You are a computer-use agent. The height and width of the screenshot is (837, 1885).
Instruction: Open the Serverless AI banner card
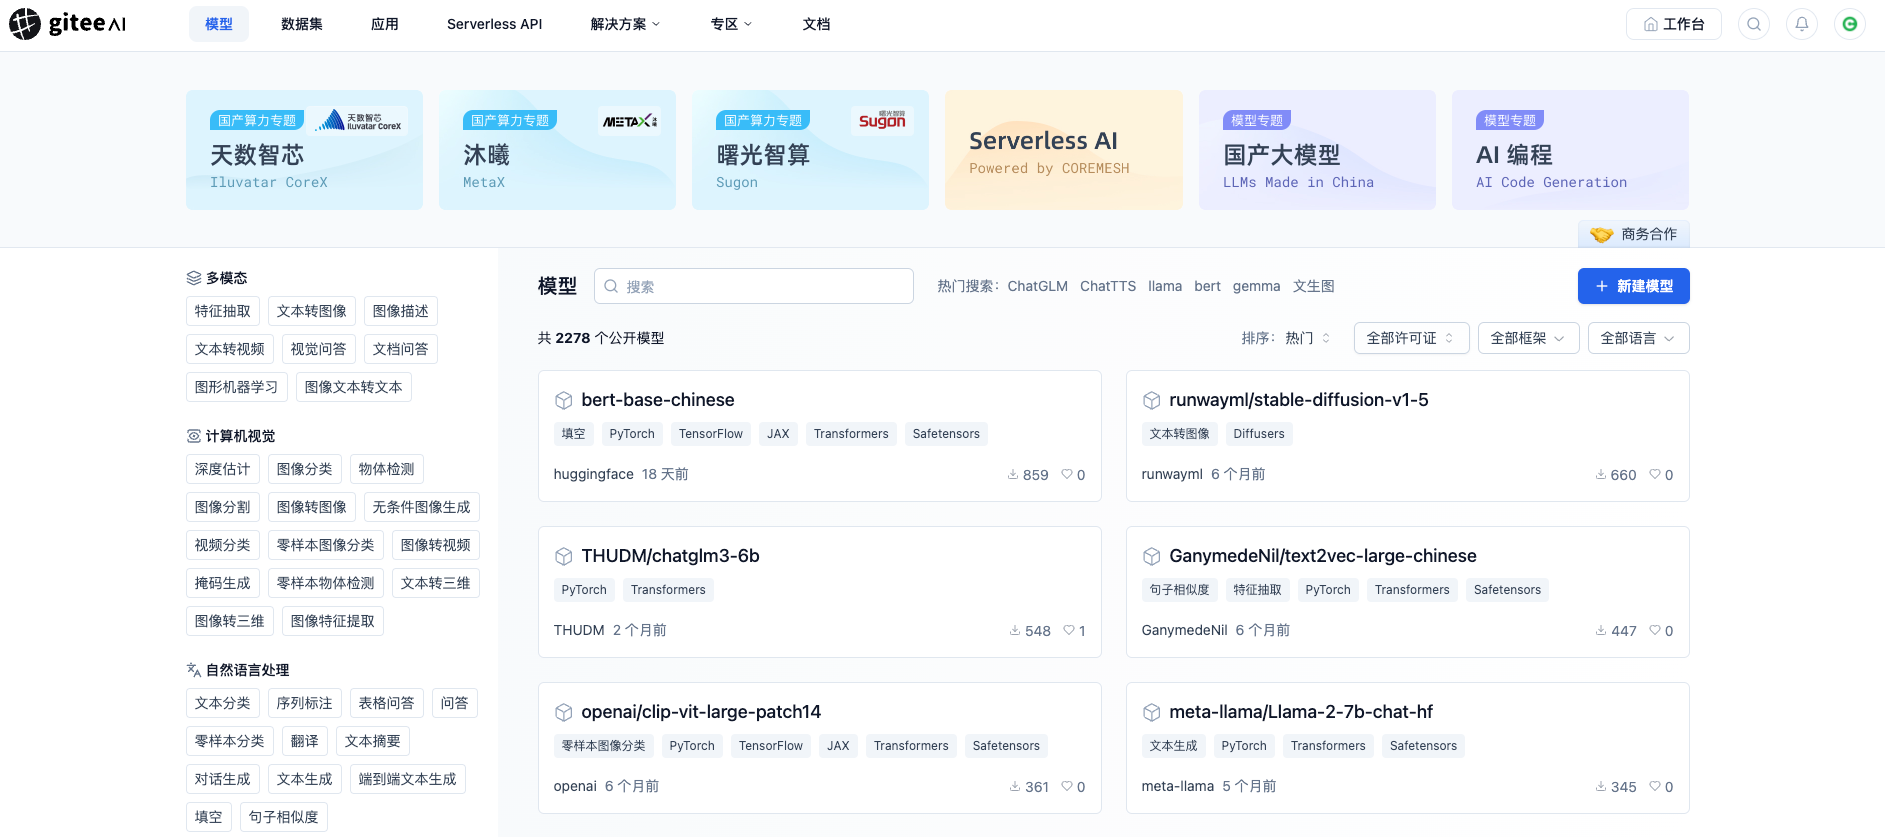[1064, 150]
